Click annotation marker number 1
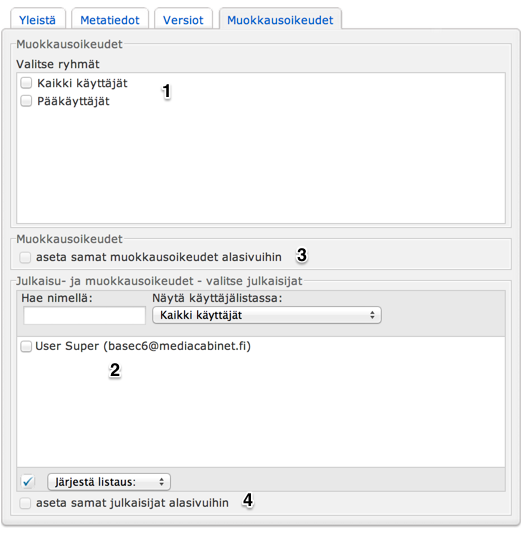Viewport: 526px width, 535px height. coord(166,91)
